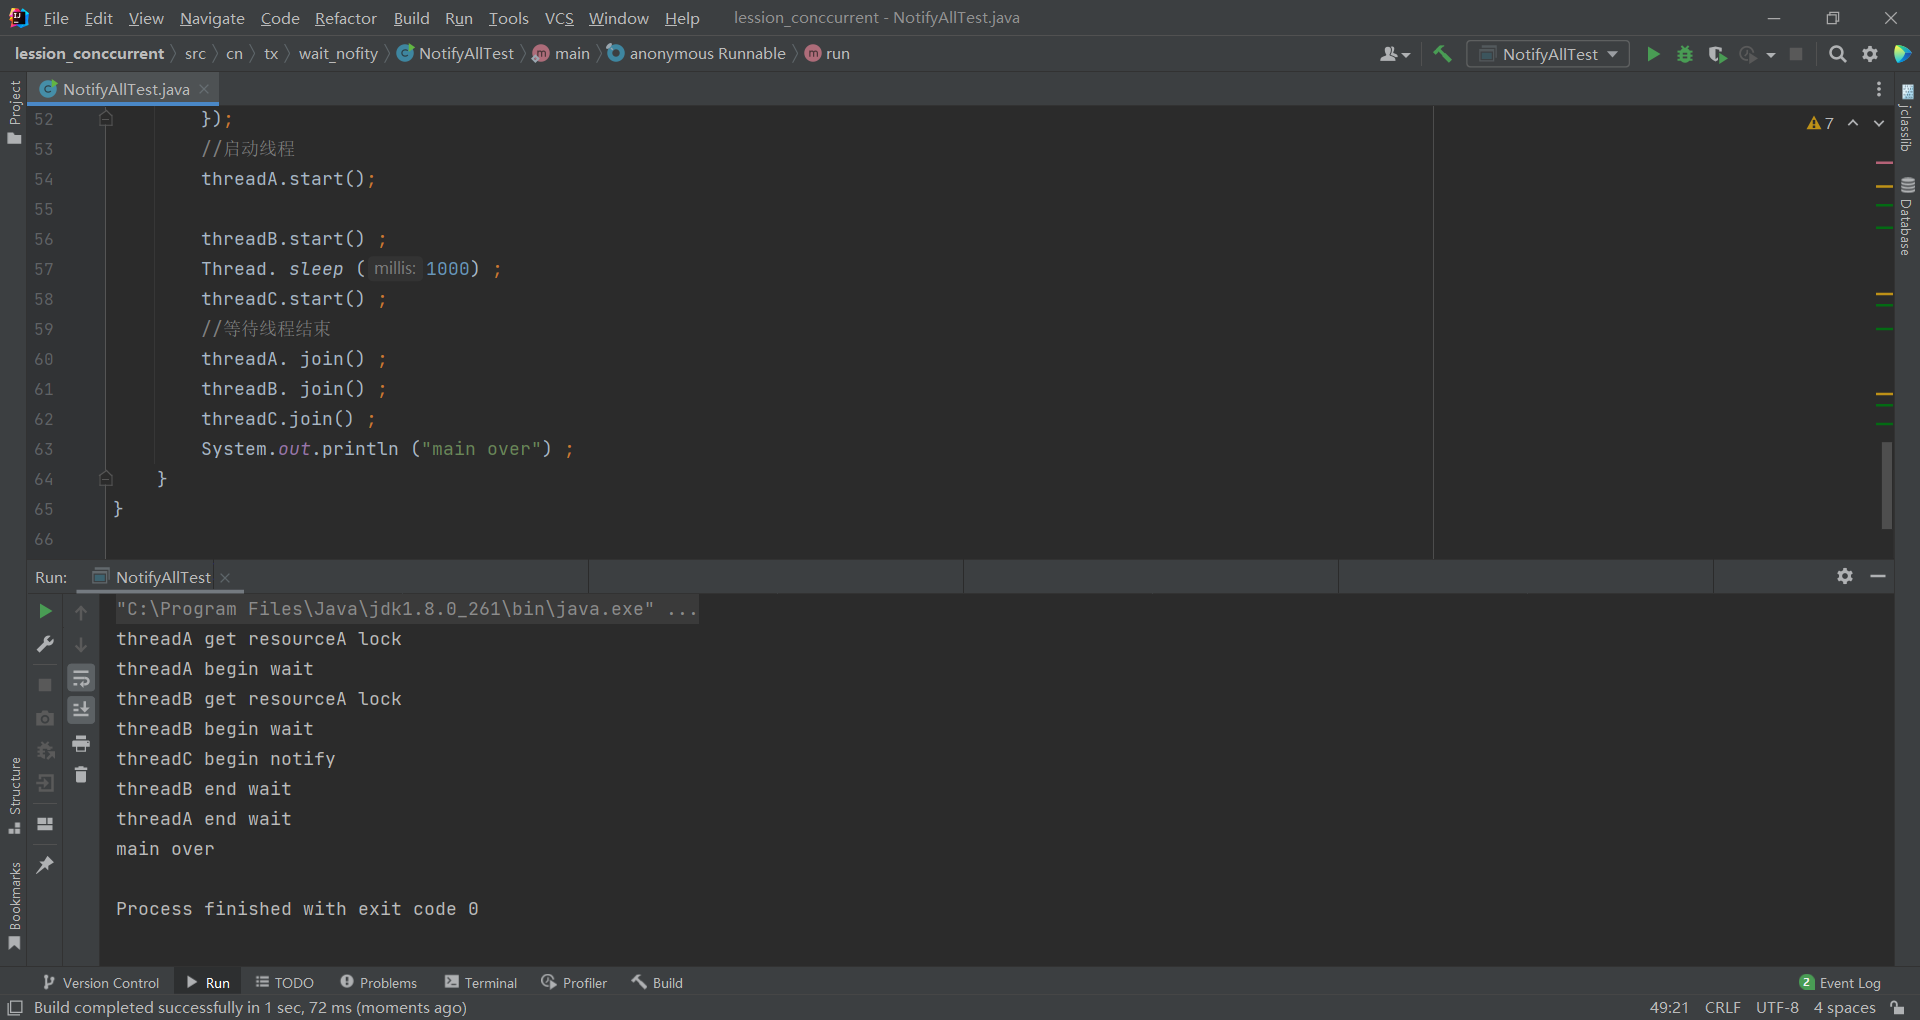The width and height of the screenshot is (1920, 1020).
Task: Toggle Database tool window
Action: pyautogui.click(x=1907, y=216)
